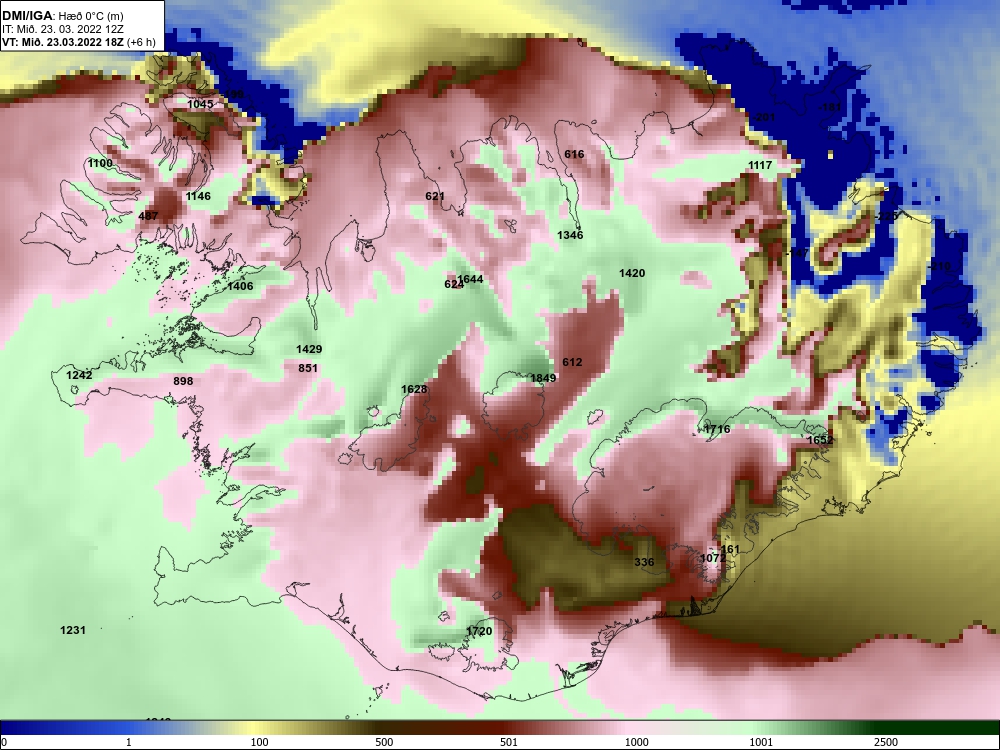Click the map value '161'
The image size is (1000, 750).
(x=730, y=550)
